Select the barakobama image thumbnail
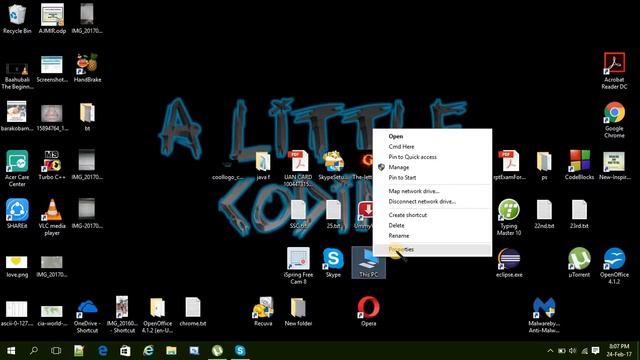This screenshot has height=360, width=640. [17, 116]
